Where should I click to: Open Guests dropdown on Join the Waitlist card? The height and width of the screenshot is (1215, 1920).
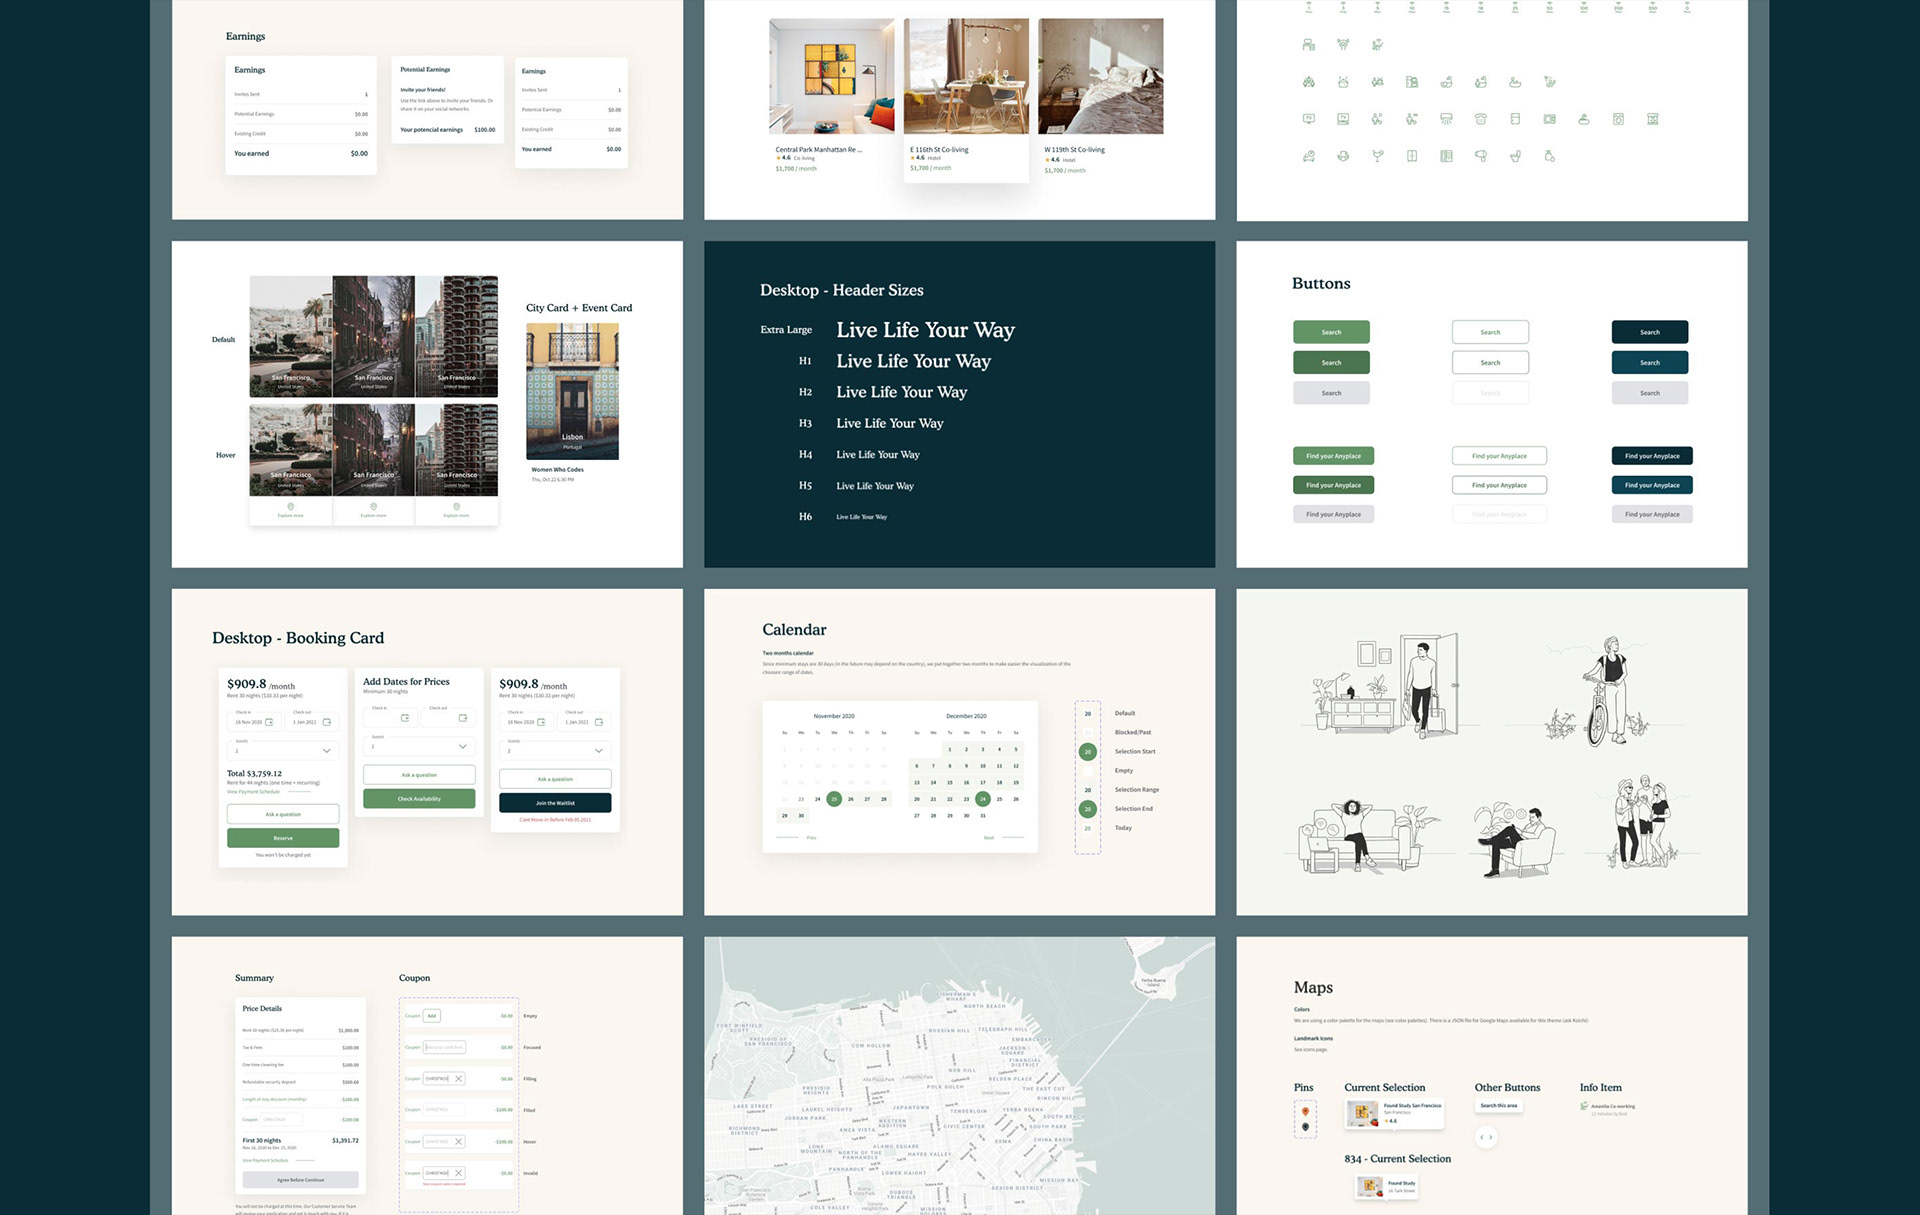(x=598, y=750)
